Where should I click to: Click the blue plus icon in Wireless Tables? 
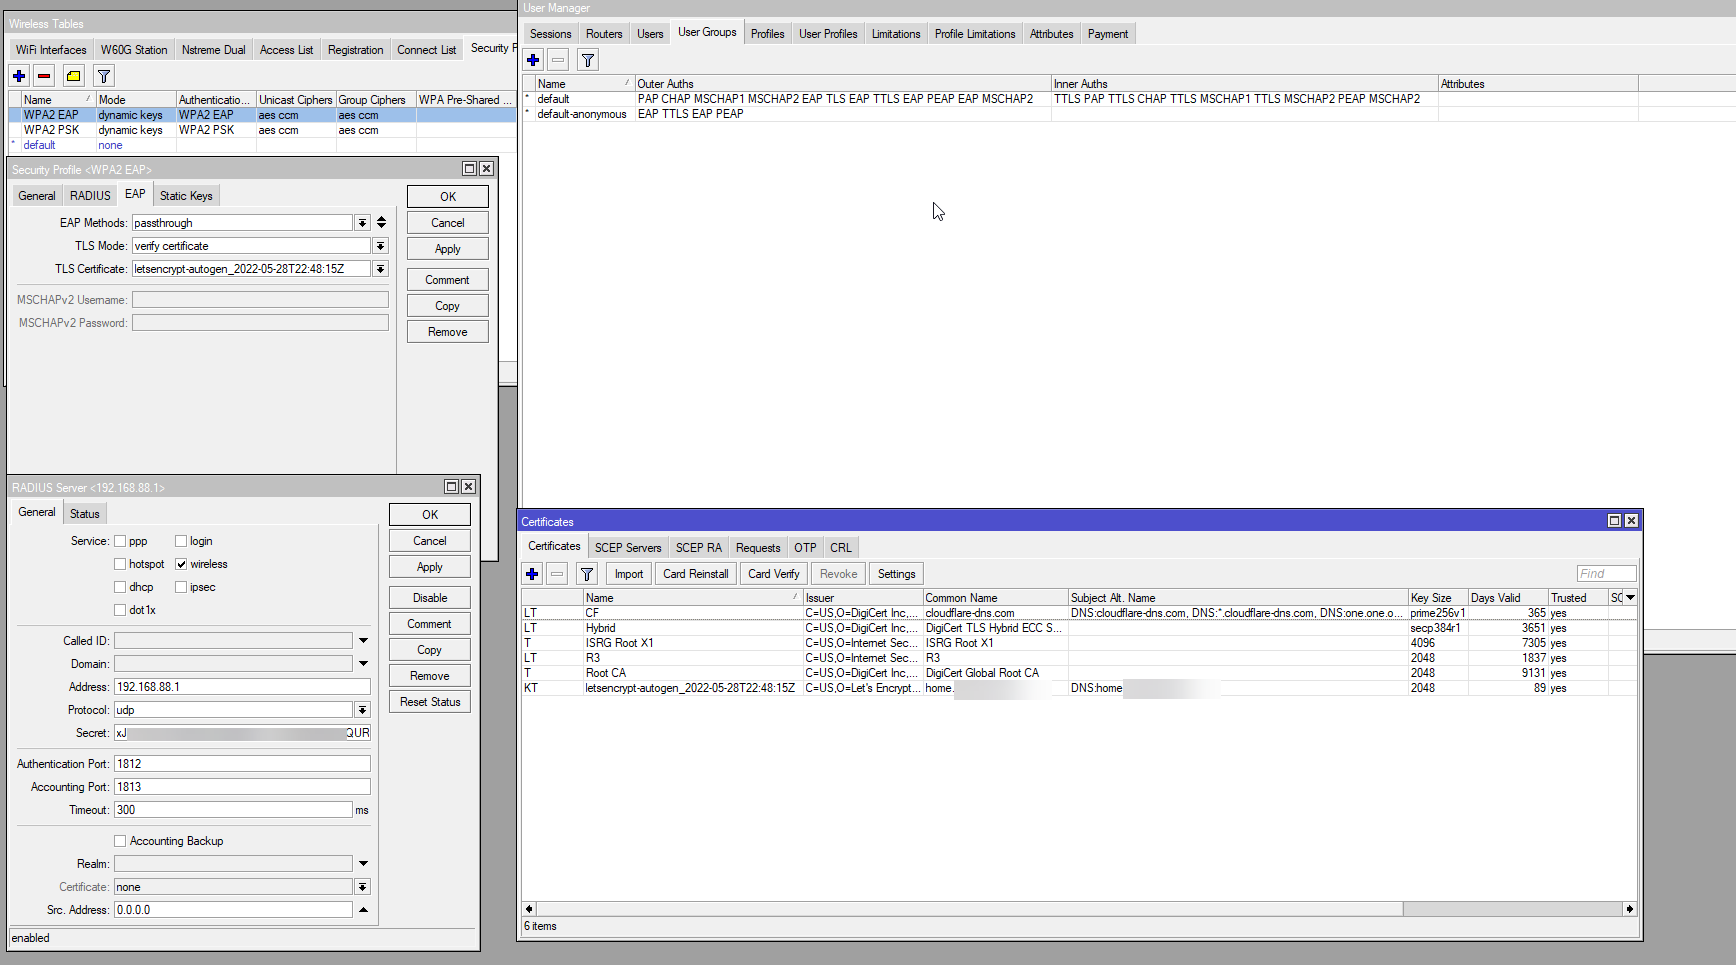pyautogui.click(x=19, y=76)
